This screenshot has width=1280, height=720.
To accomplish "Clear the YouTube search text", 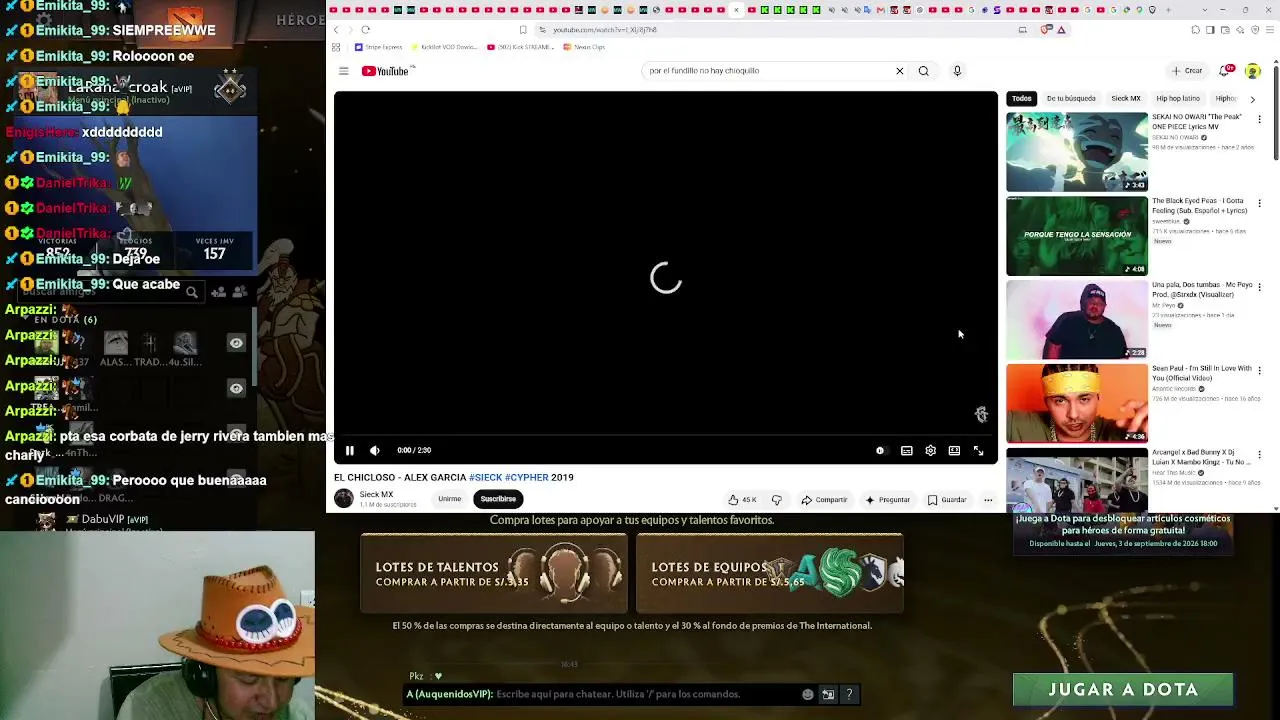I will [899, 71].
